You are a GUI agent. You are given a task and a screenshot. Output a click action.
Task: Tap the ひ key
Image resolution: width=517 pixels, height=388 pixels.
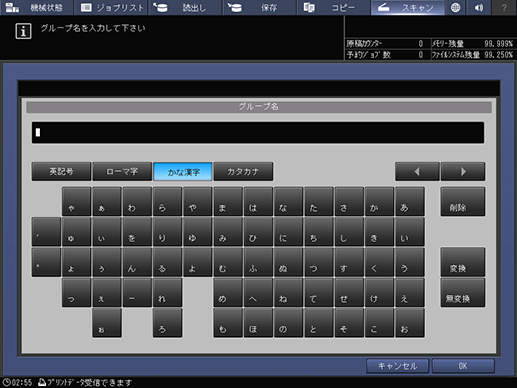(258, 232)
